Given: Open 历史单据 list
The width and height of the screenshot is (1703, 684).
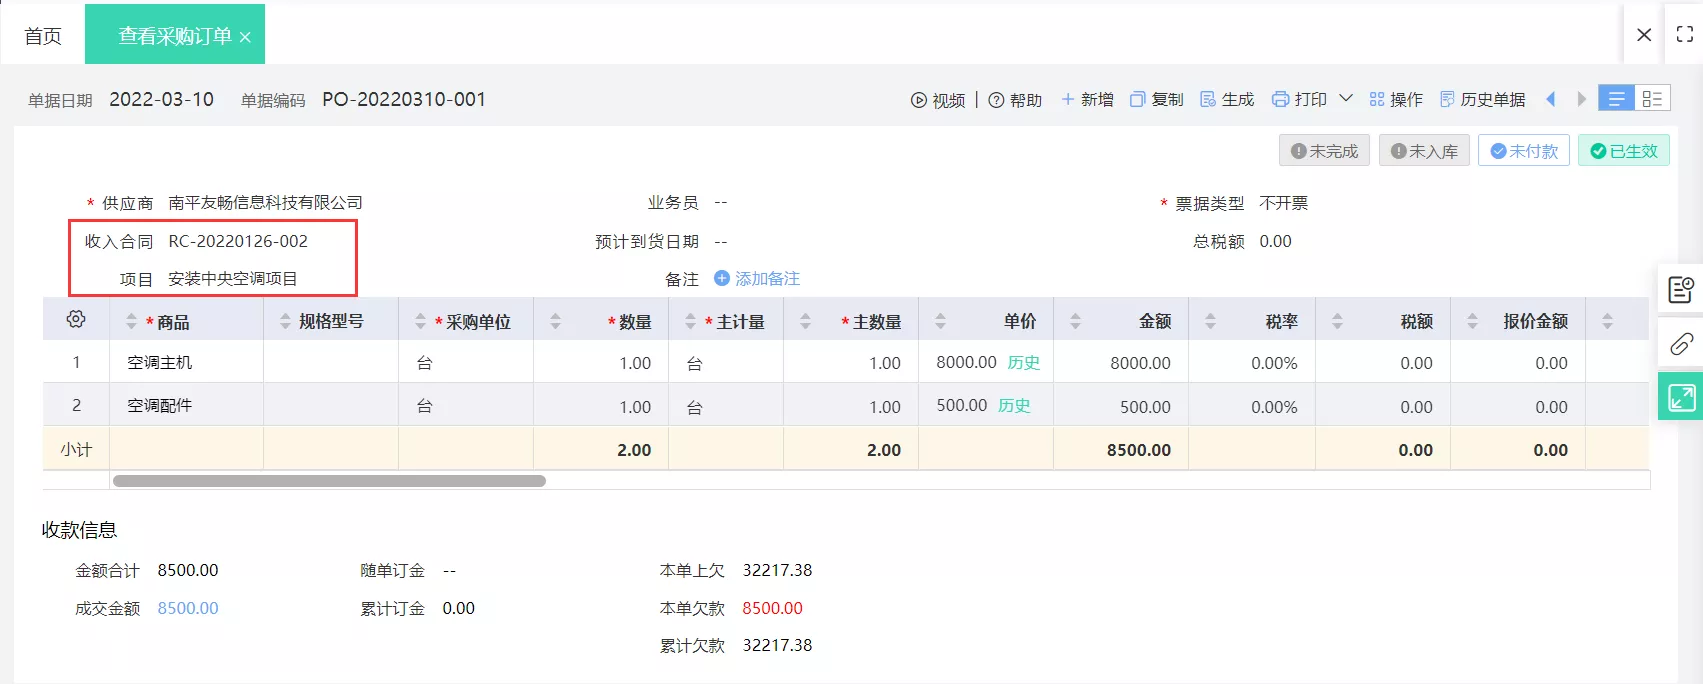Looking at the screenshot, I should (1483, 99).
